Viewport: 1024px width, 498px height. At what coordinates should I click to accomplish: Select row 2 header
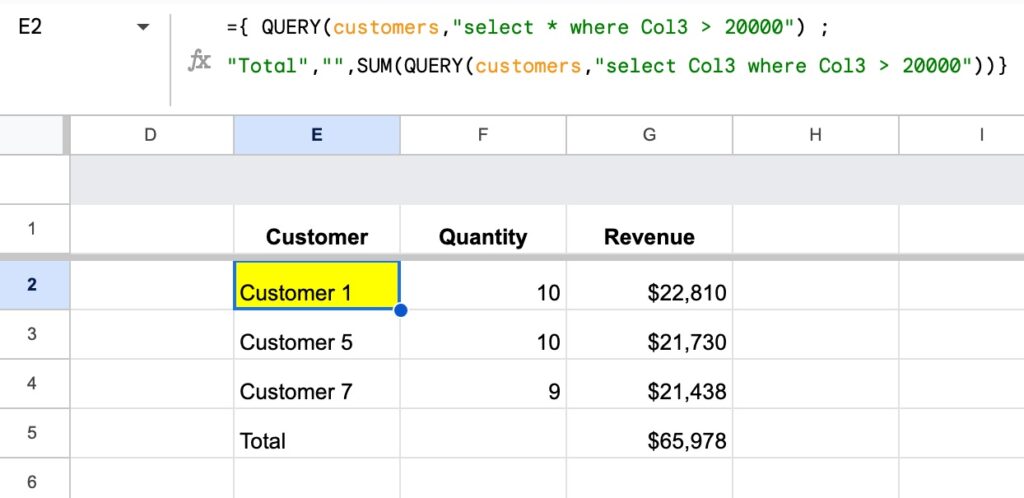tap(32, 285)
